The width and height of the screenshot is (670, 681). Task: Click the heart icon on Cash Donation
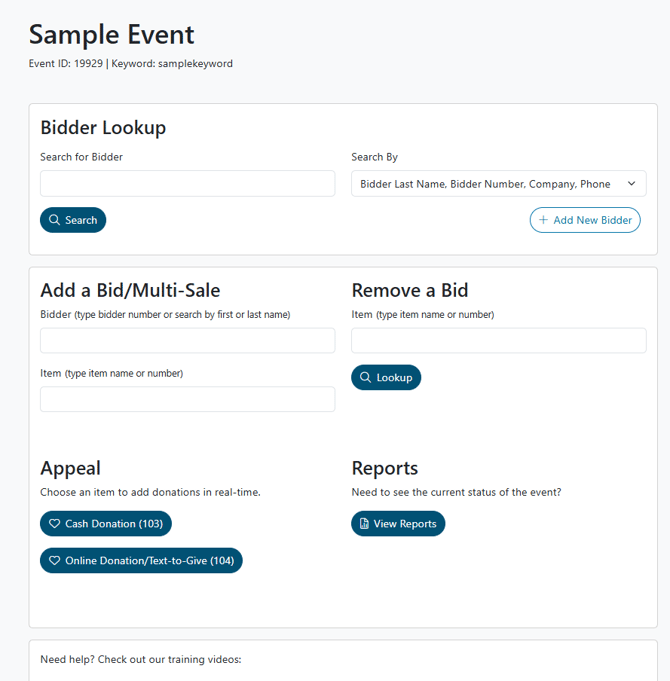55,524
